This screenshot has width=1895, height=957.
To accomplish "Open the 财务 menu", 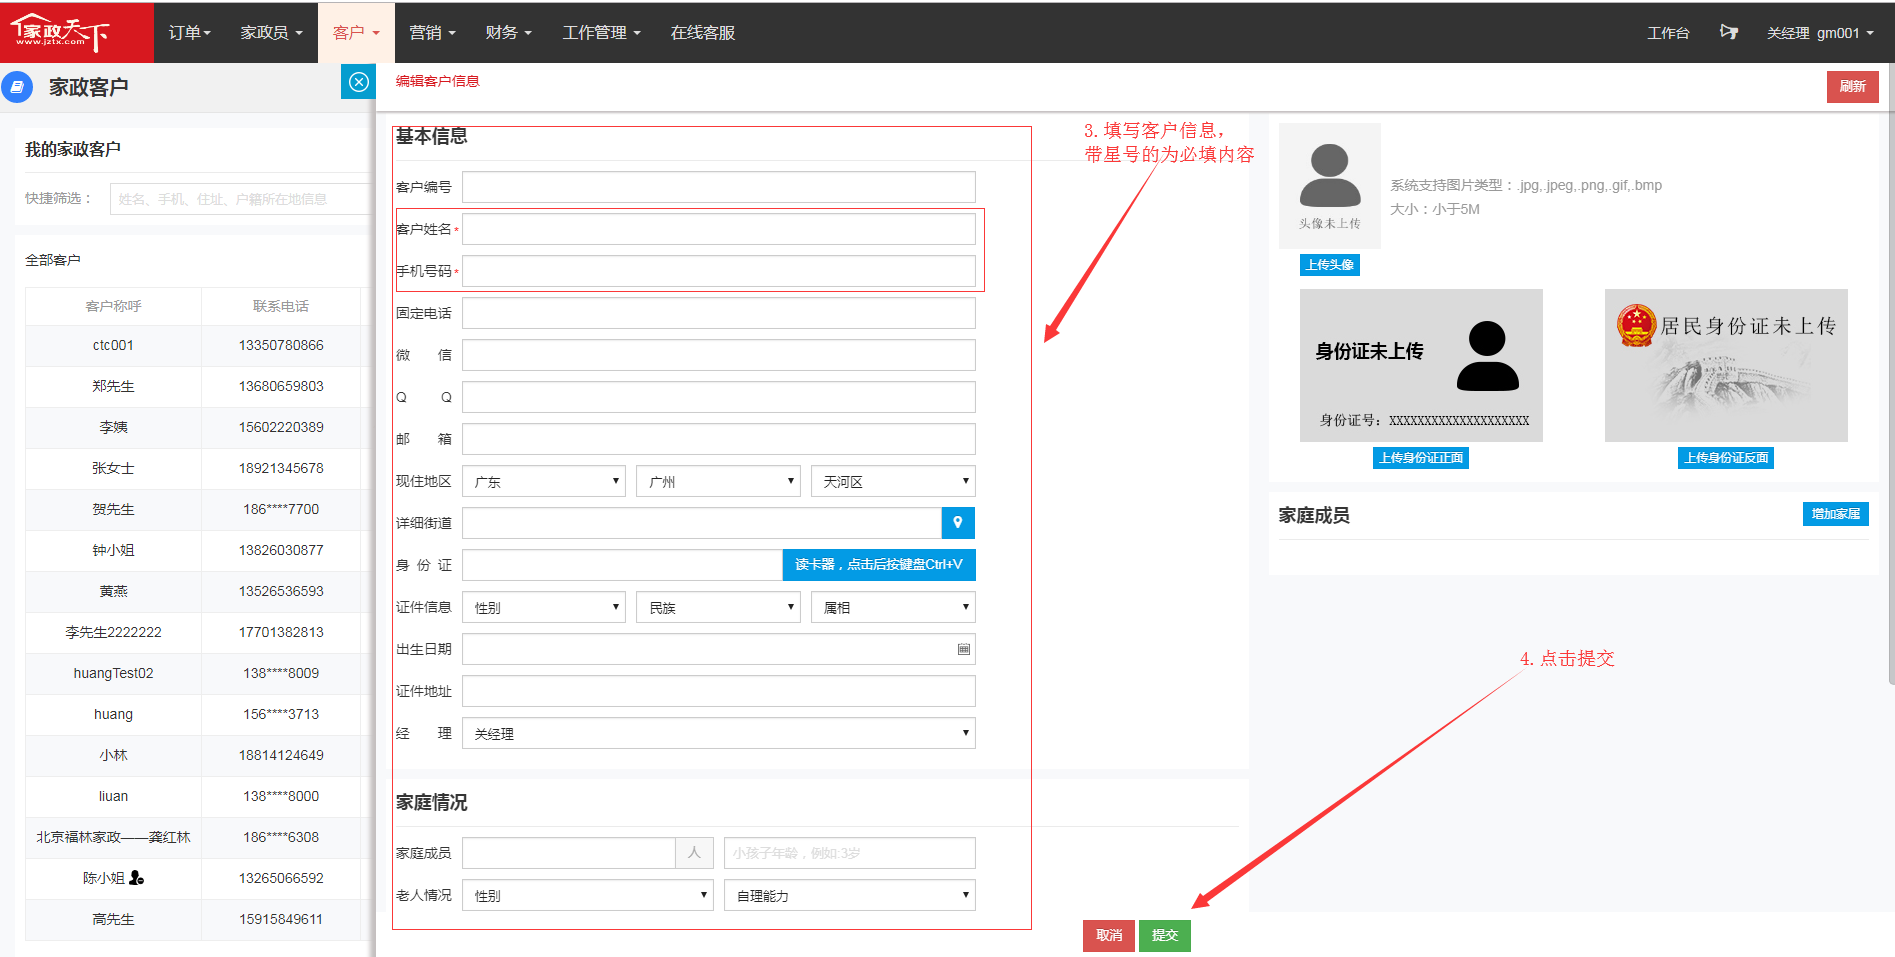I will [x=508, y=33].
